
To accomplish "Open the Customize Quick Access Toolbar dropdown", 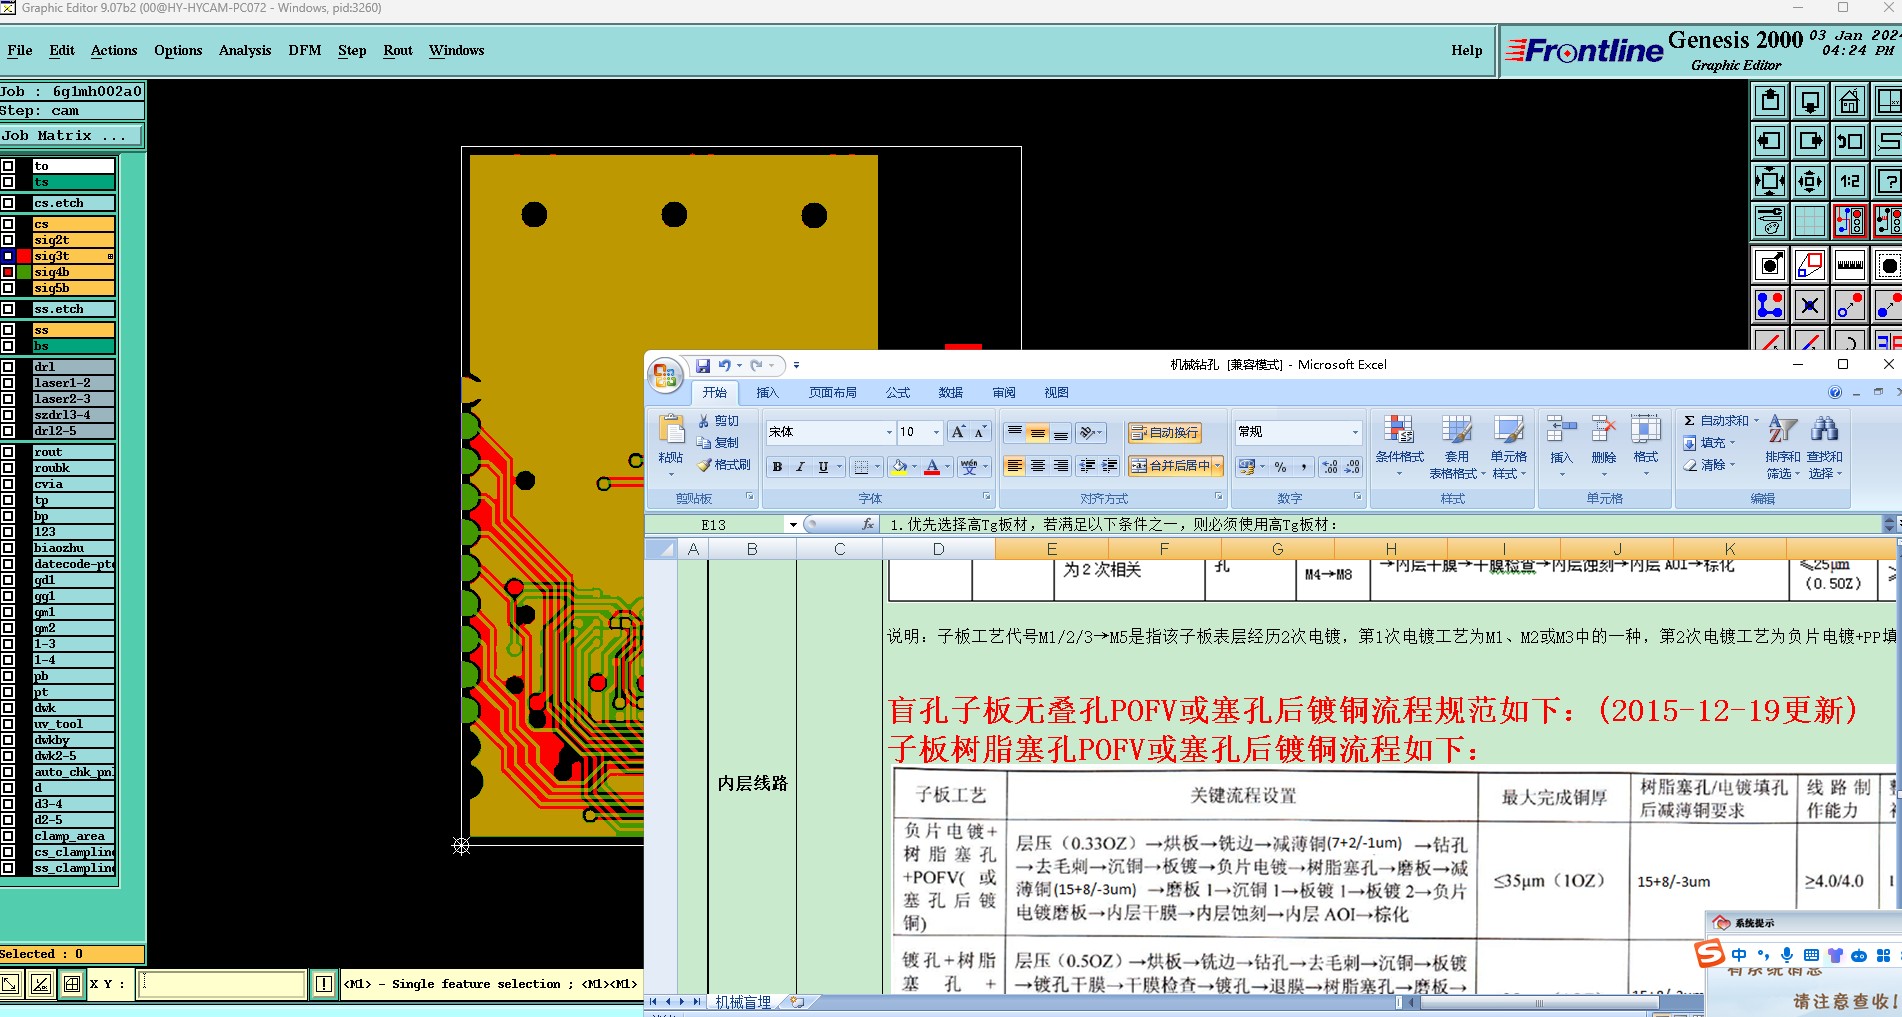I will tap(797, 366).
